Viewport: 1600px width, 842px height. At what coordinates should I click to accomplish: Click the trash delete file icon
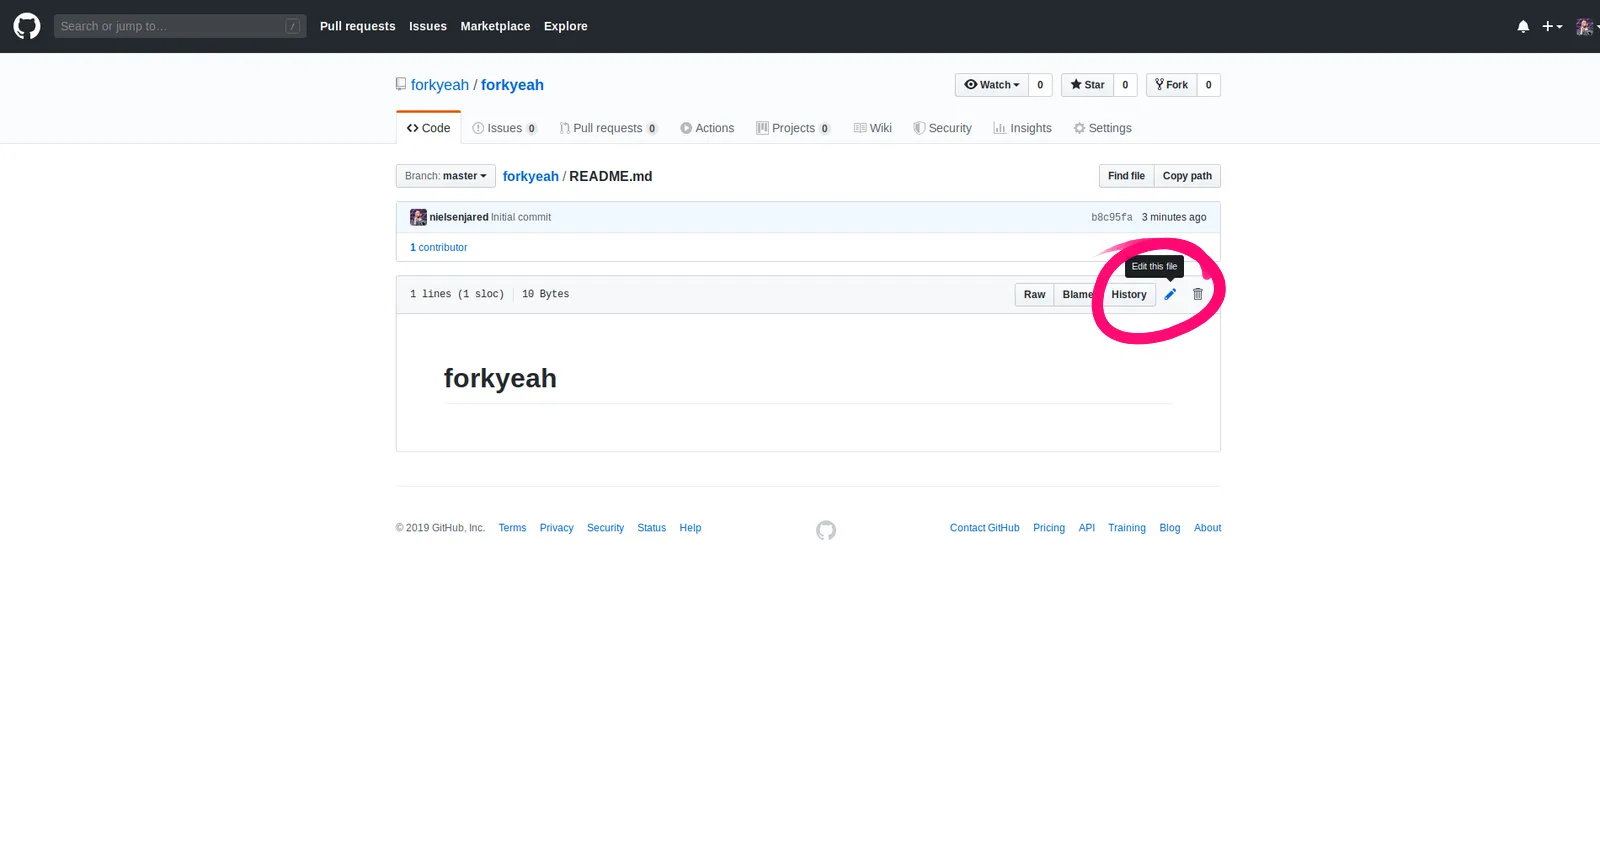pos(1198,294)
